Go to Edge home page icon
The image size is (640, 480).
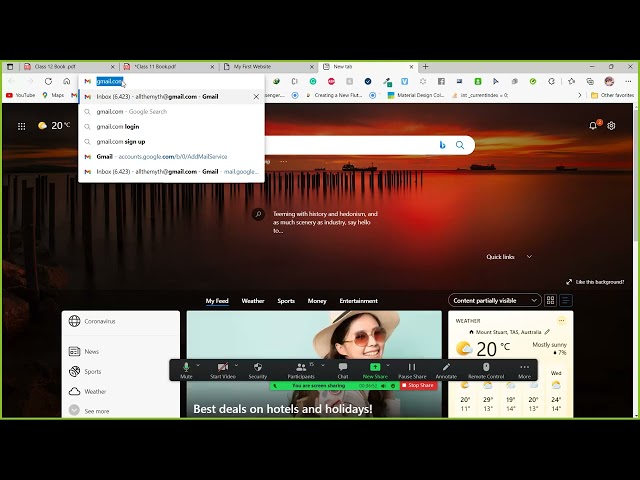tap(67, 81)
